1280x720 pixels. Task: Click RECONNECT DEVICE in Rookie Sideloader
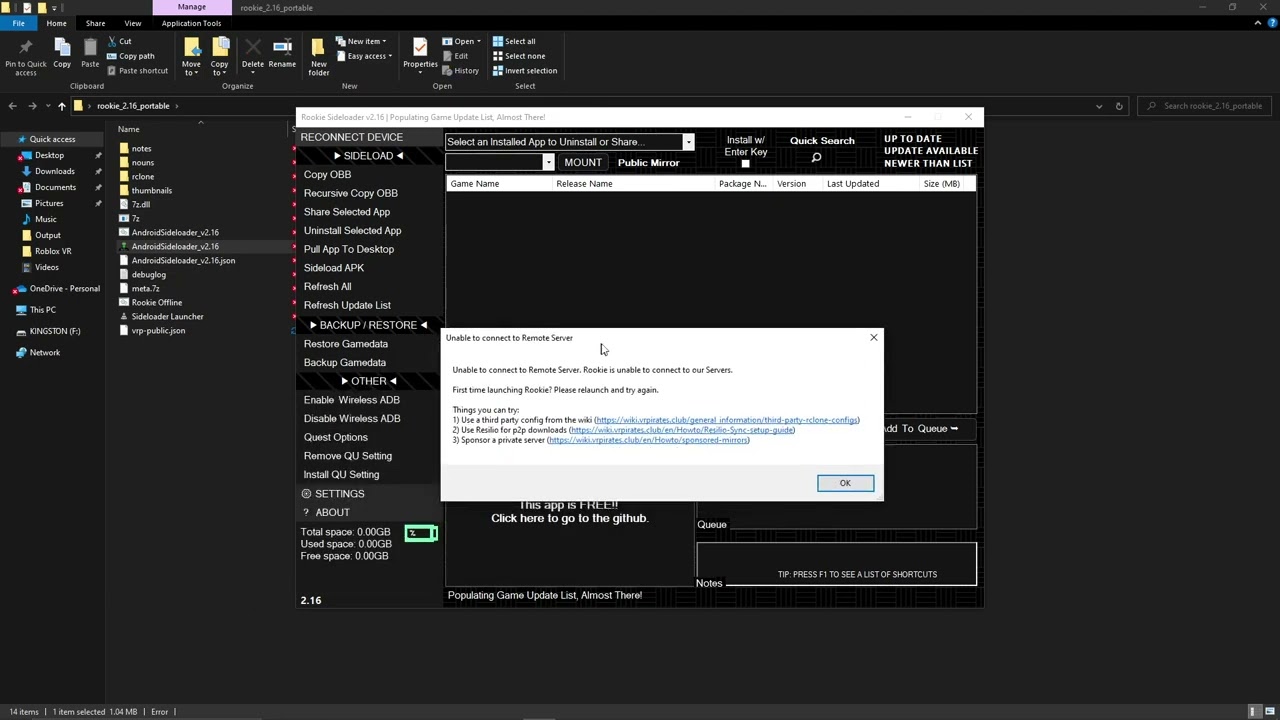coord(351,137)
